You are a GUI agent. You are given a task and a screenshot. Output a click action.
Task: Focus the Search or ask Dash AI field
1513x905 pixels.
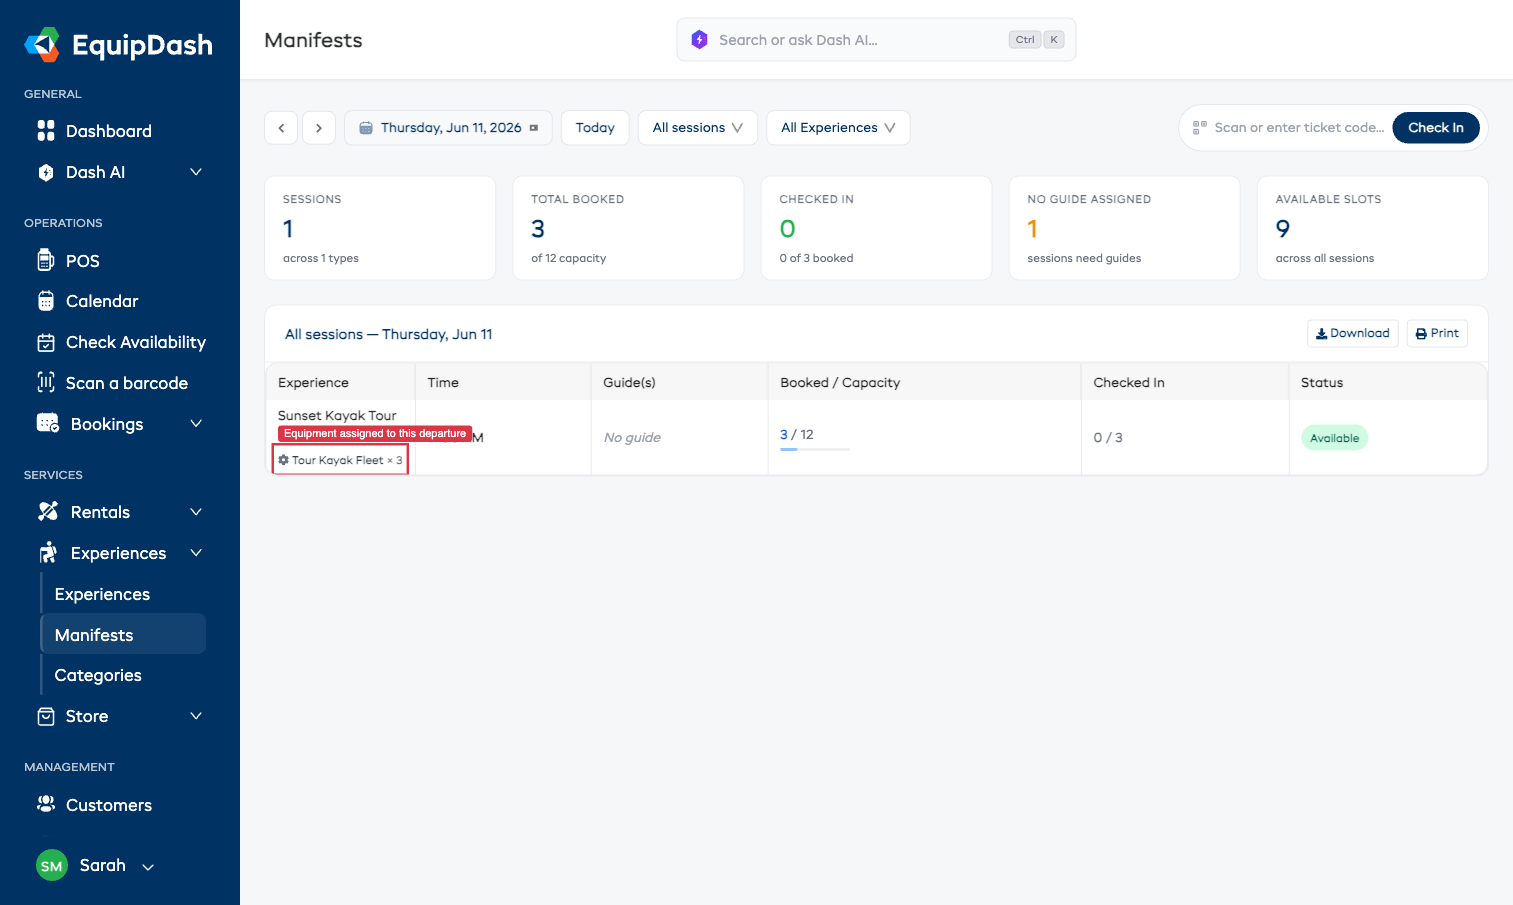876,40
